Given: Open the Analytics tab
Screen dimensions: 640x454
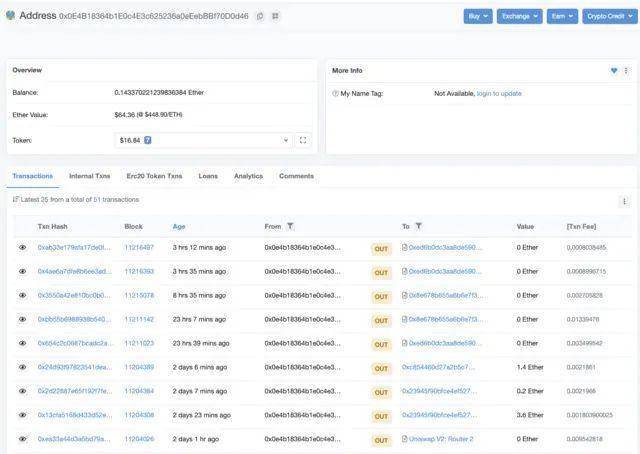Looking at the screenshot, I should tap(248, 176).
